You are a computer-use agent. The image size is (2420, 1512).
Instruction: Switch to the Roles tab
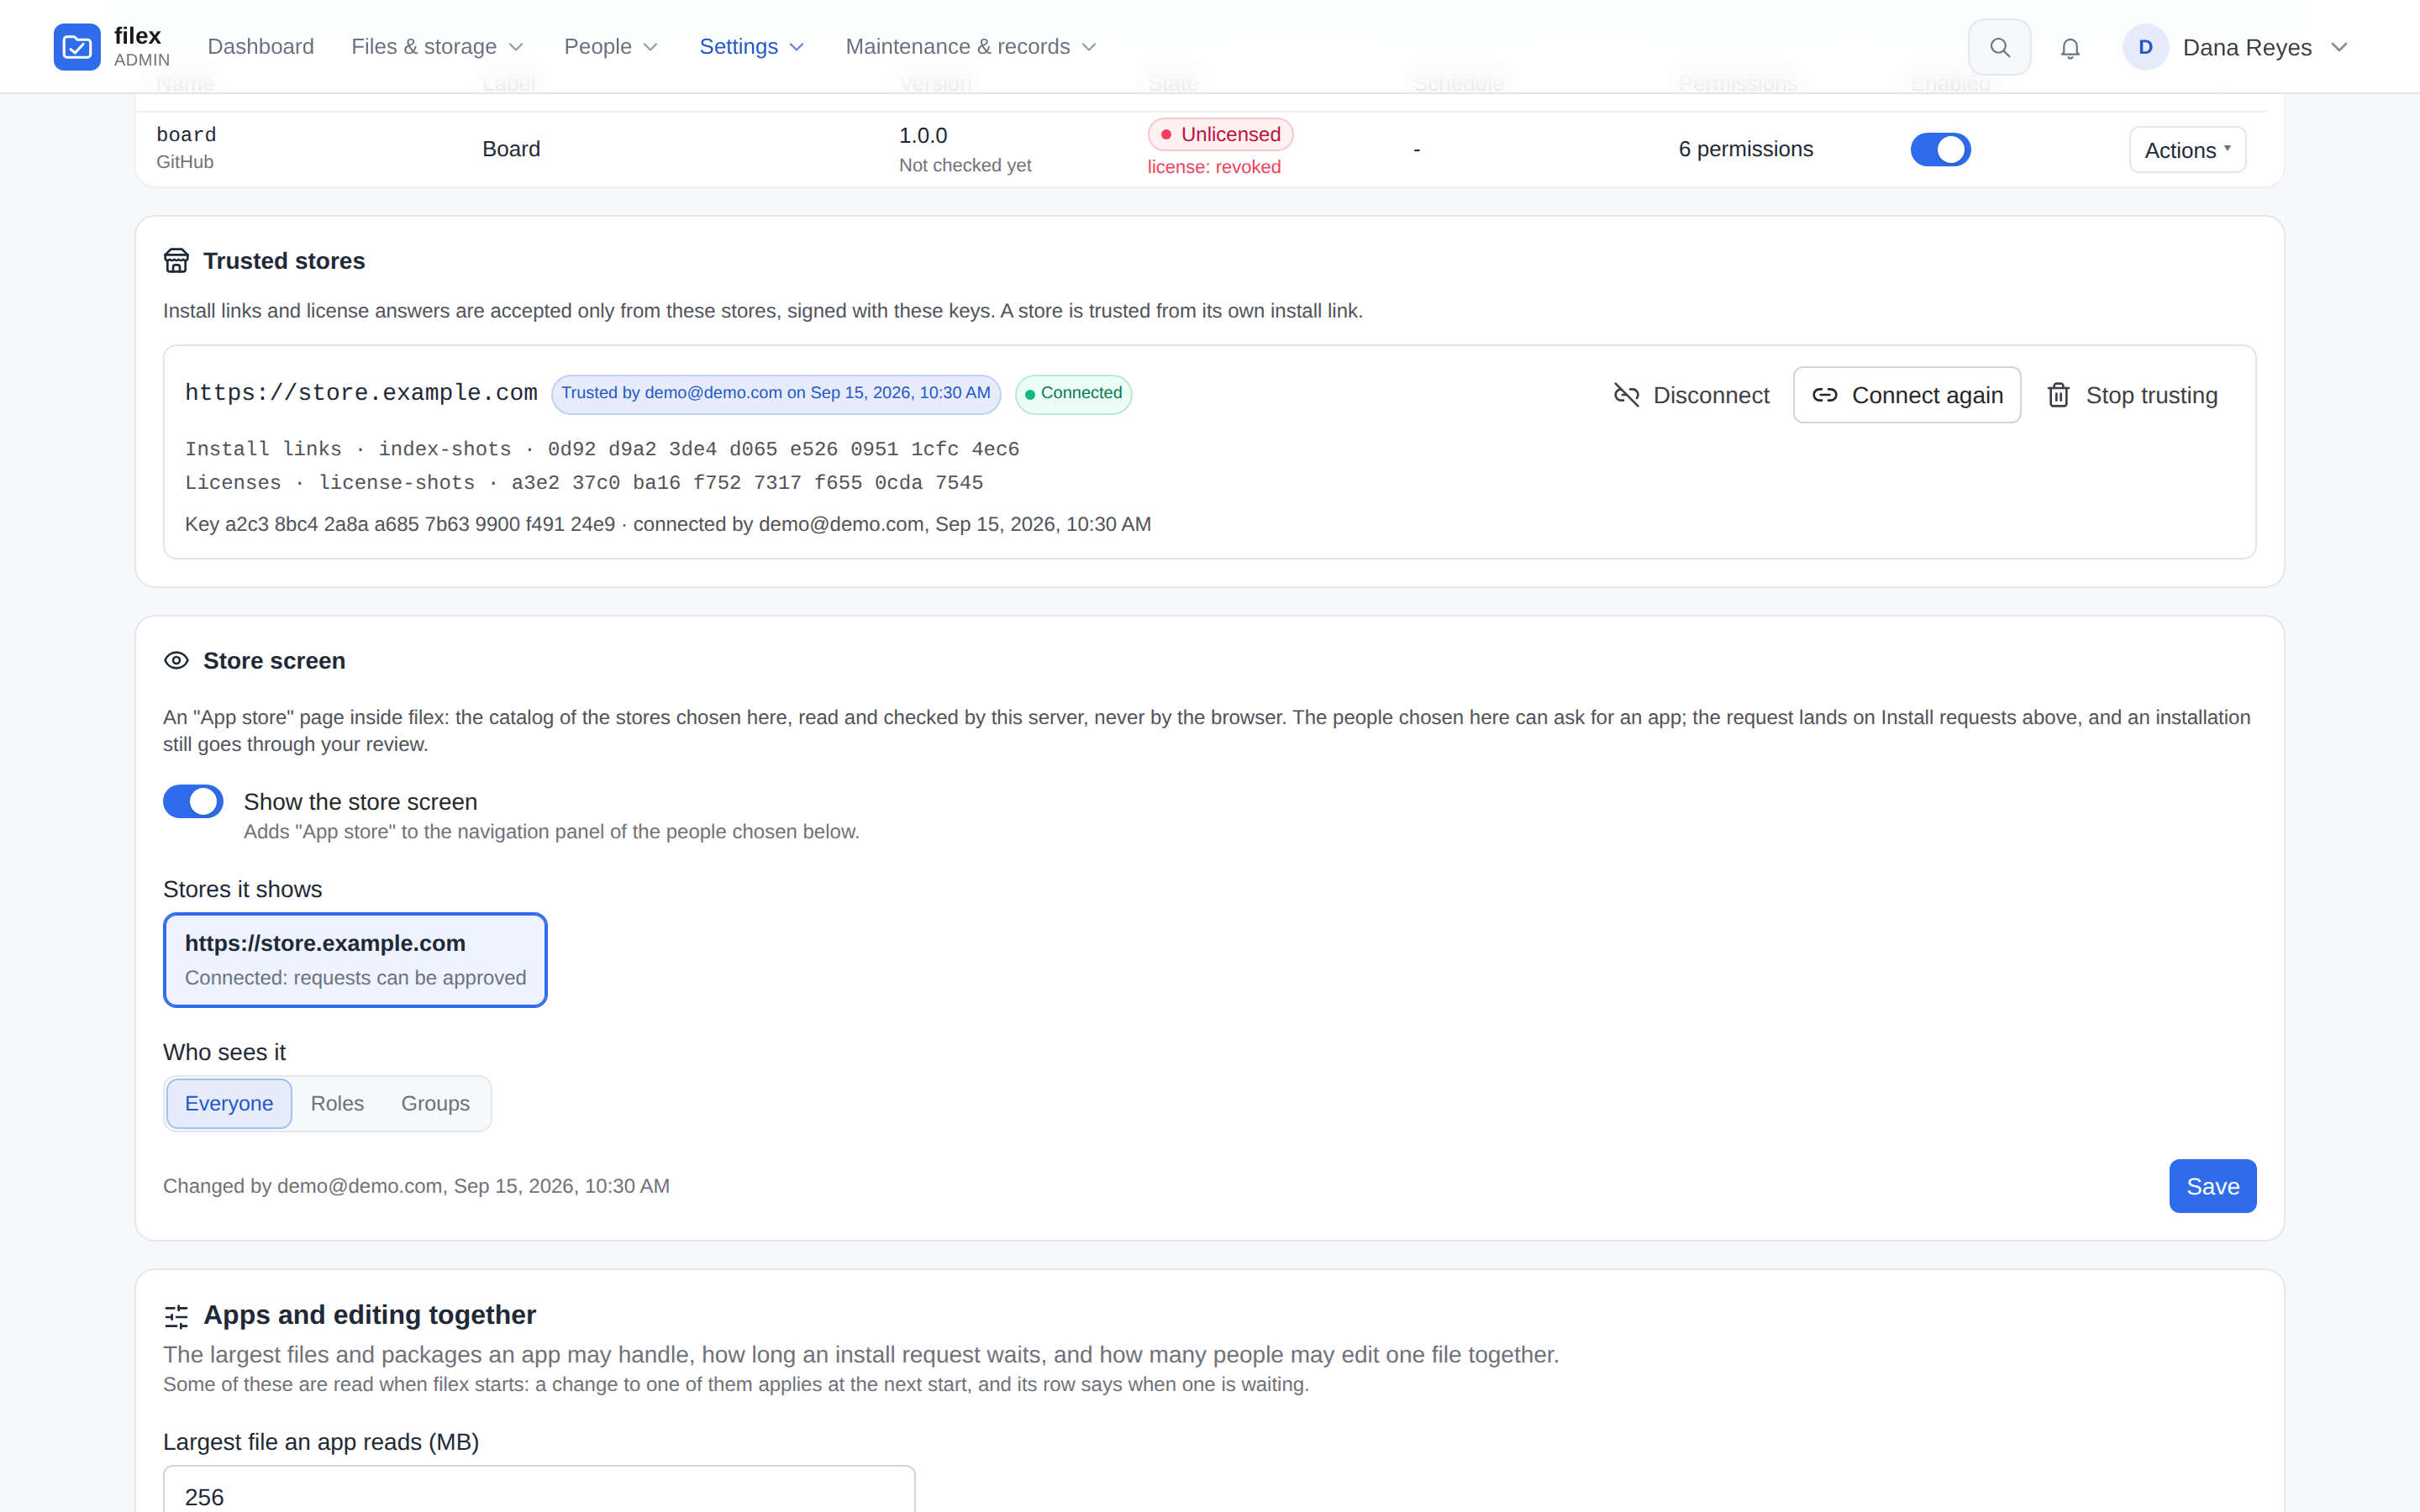(x=337, y=1104)
